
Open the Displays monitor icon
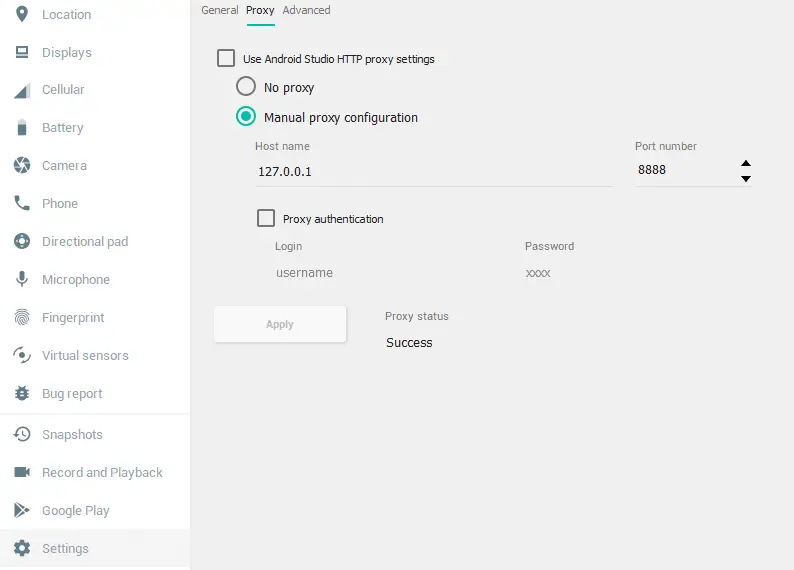coord(22,52)
